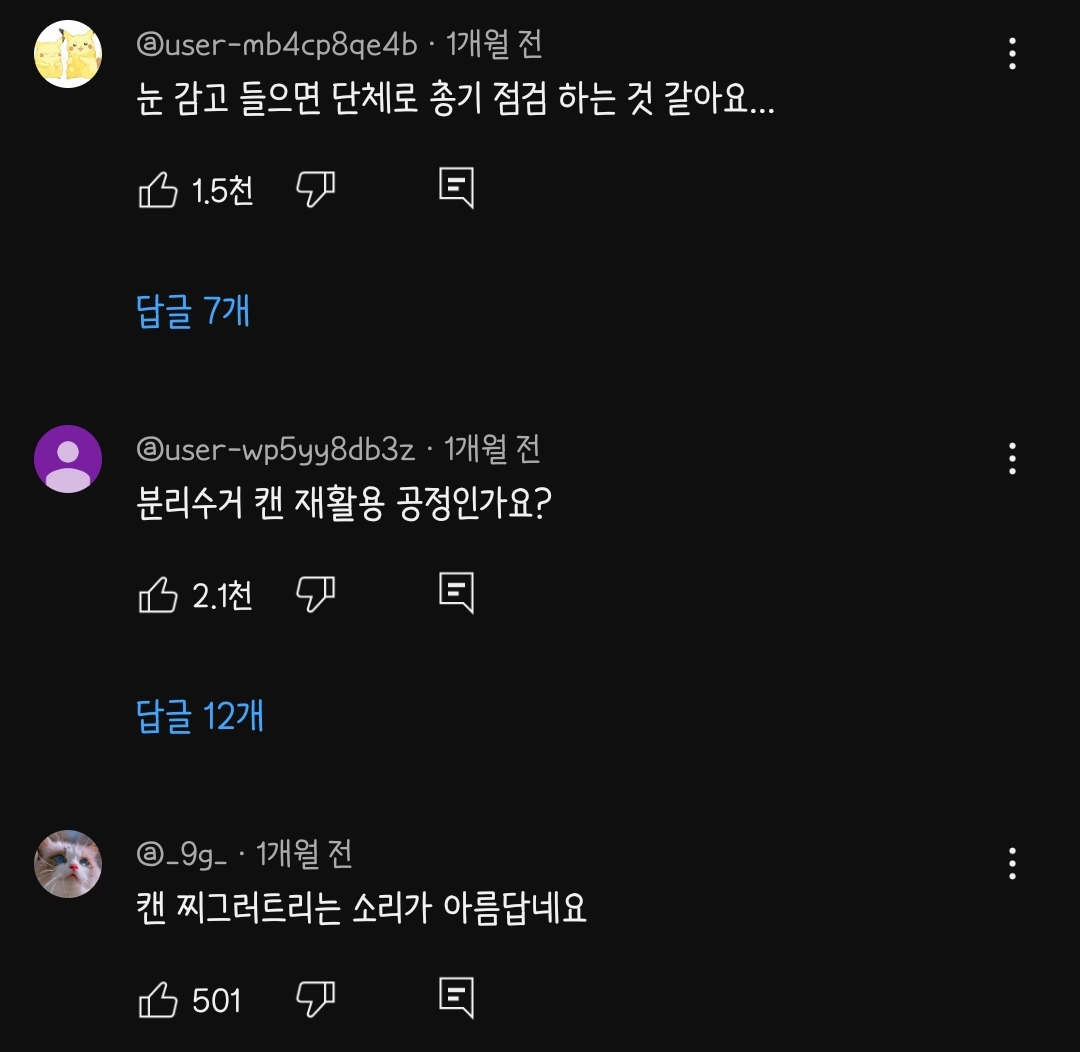Dislike the 캔 찌그러트리는 소리 comment
1080x1052 pixels.
pyautogui.click(x=315, y=999)
